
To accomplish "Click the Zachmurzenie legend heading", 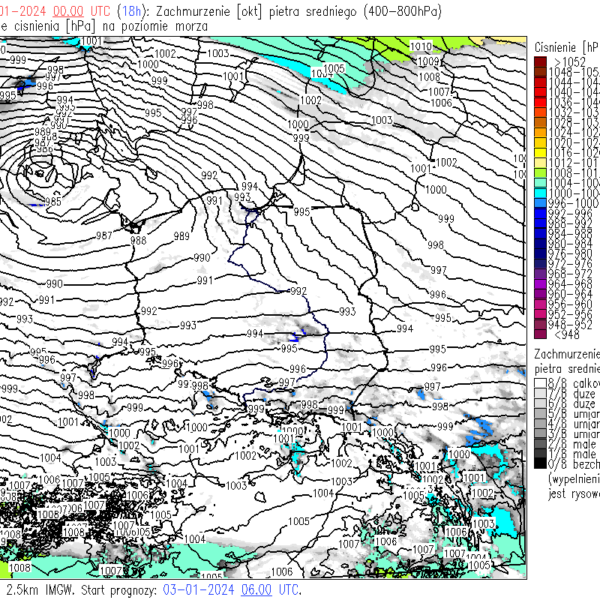I will [x=567, y=354].
